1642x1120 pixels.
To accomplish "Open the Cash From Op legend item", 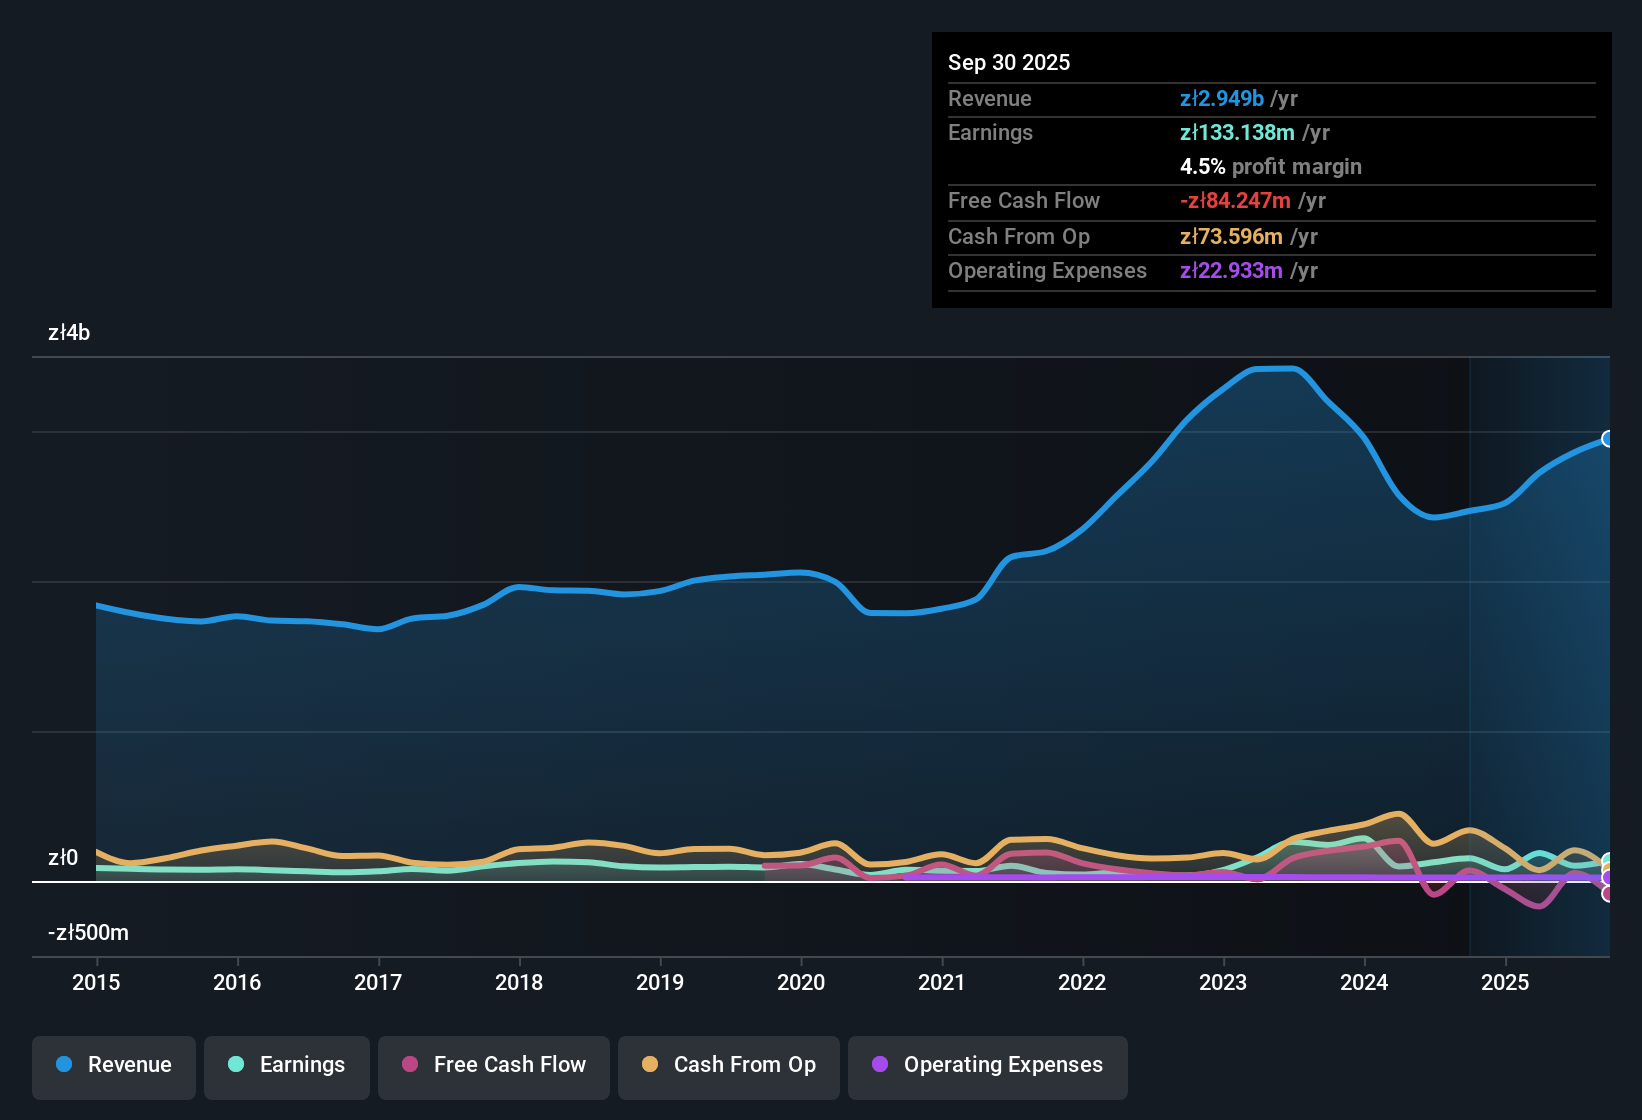I will (x=728, y=1065).
